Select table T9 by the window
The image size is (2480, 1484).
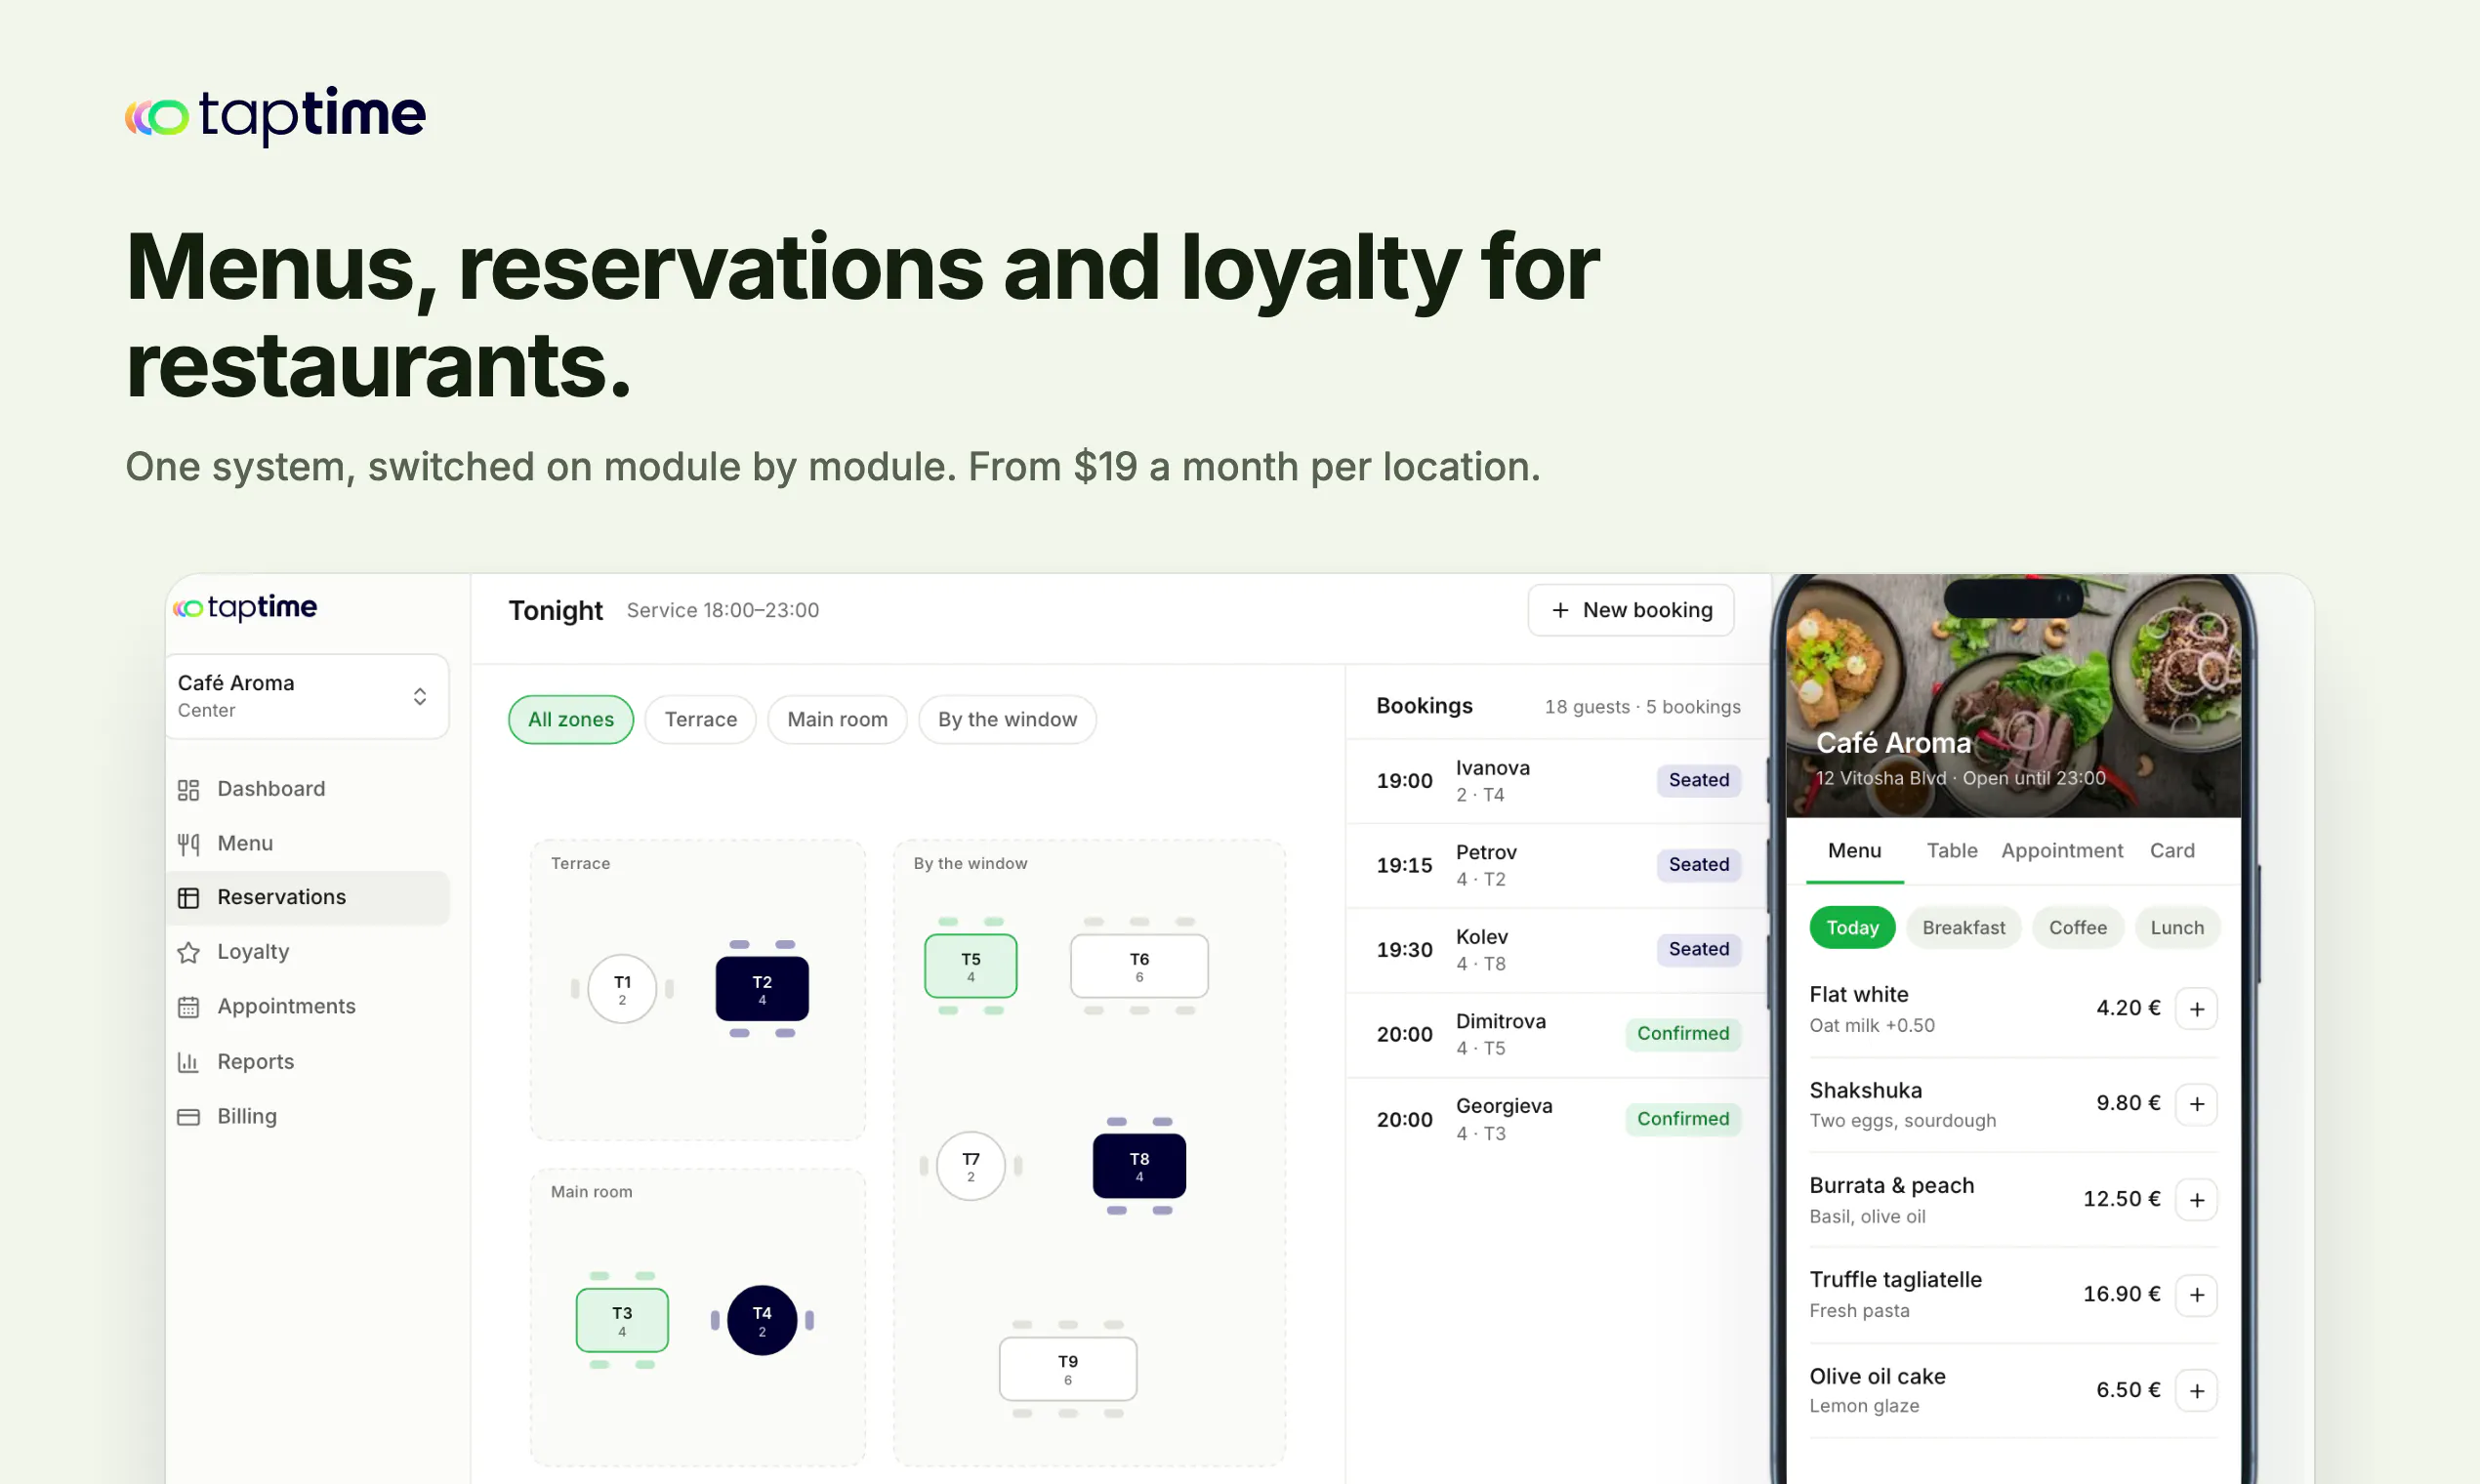click(x=1067, y=1369)
